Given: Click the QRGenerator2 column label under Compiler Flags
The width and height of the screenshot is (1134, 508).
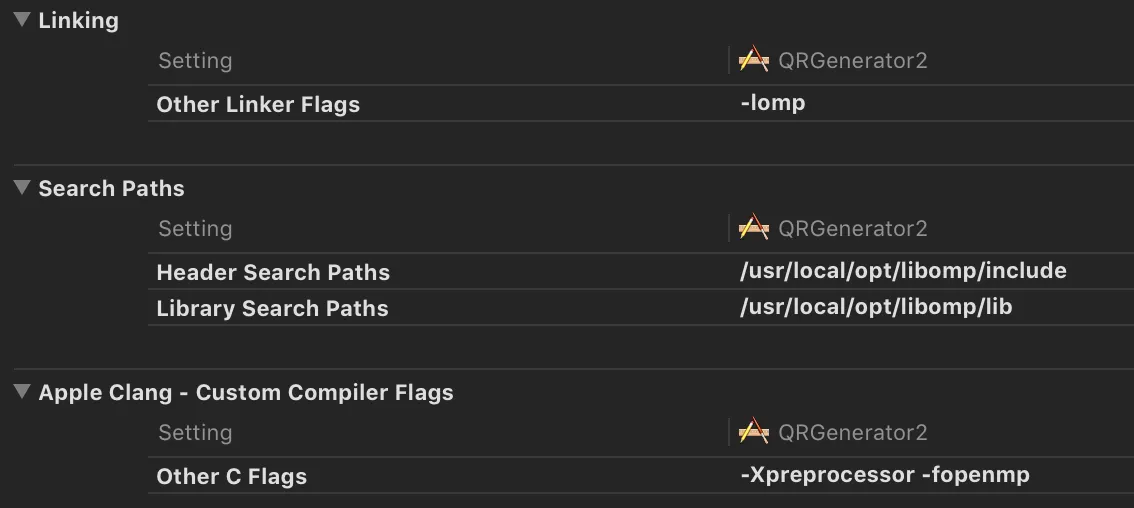Looking at the screenshot, I should (x=853, y=433).
